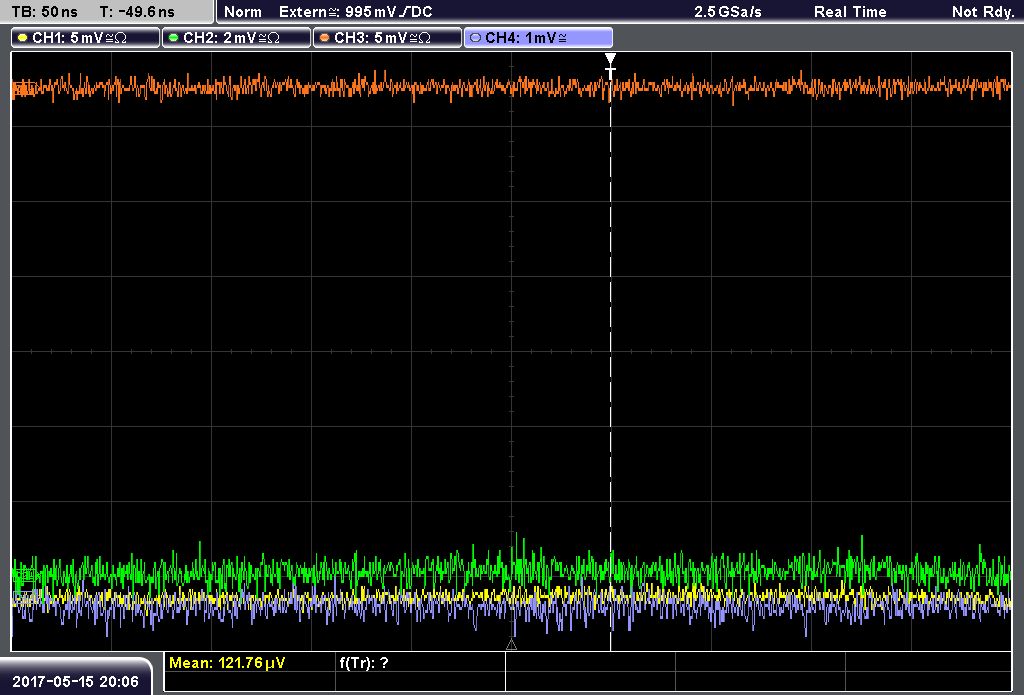Click the Not Rdy. status label
The height and width of the screenshot is (695, 1024).
pos(983,12)
